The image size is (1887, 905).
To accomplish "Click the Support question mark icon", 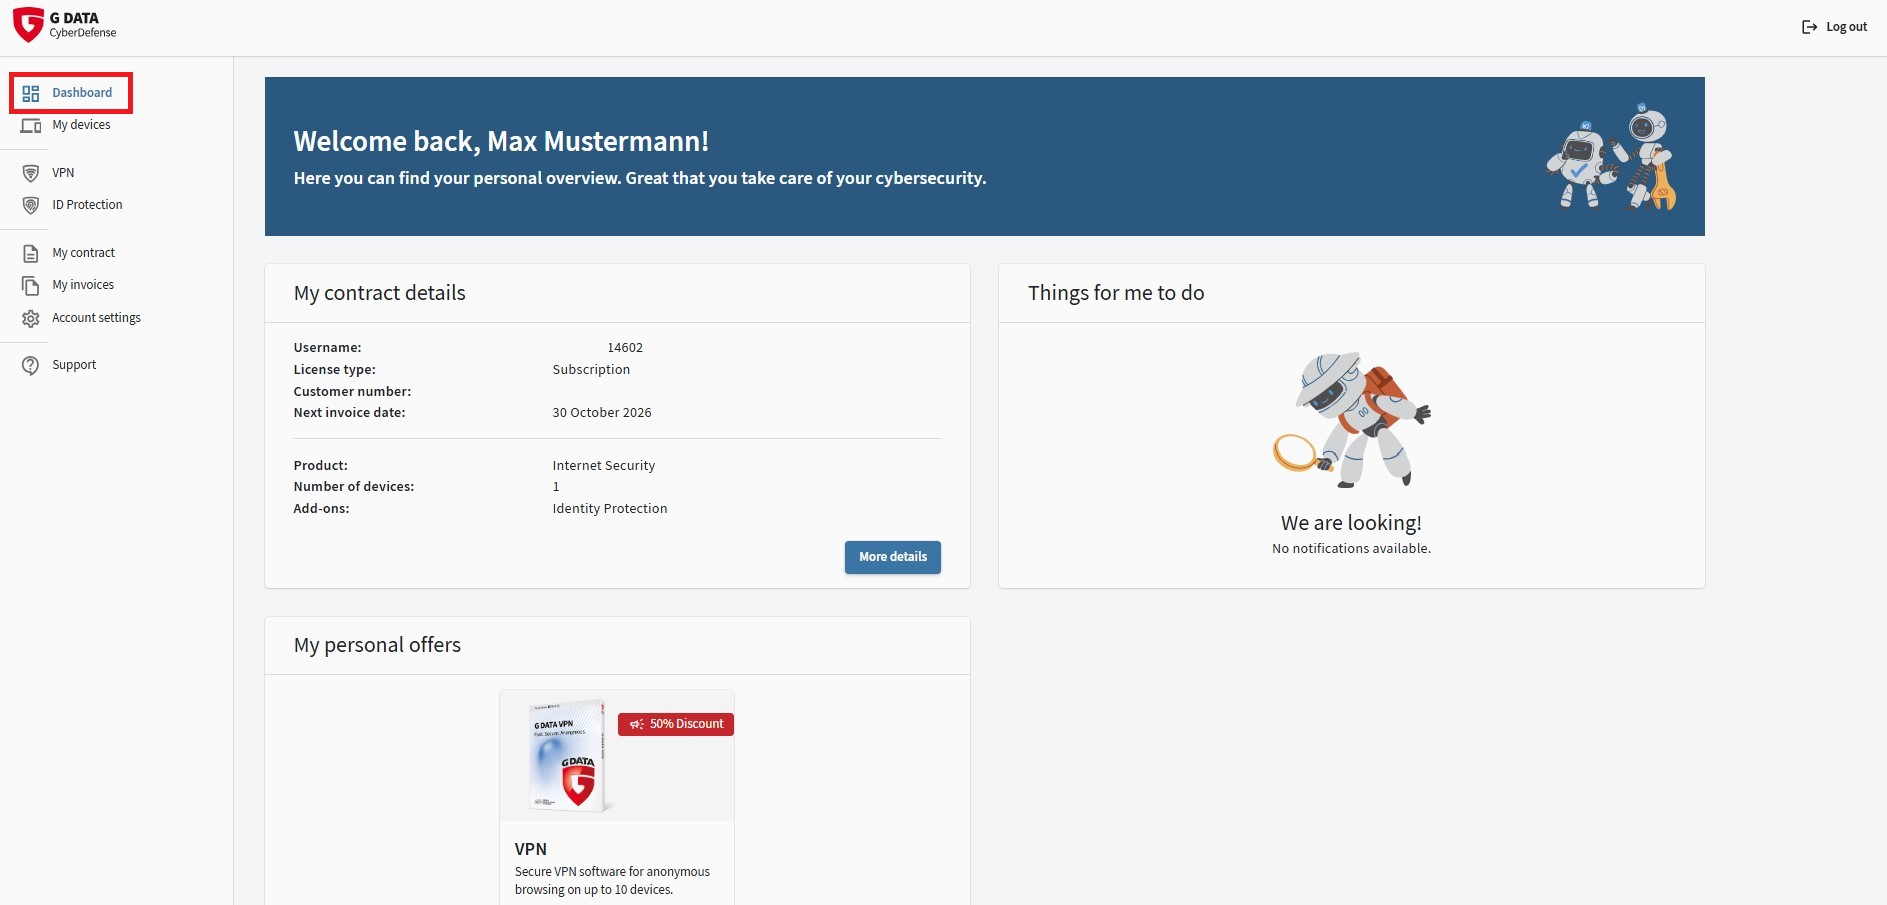I will tap(31, 365).
